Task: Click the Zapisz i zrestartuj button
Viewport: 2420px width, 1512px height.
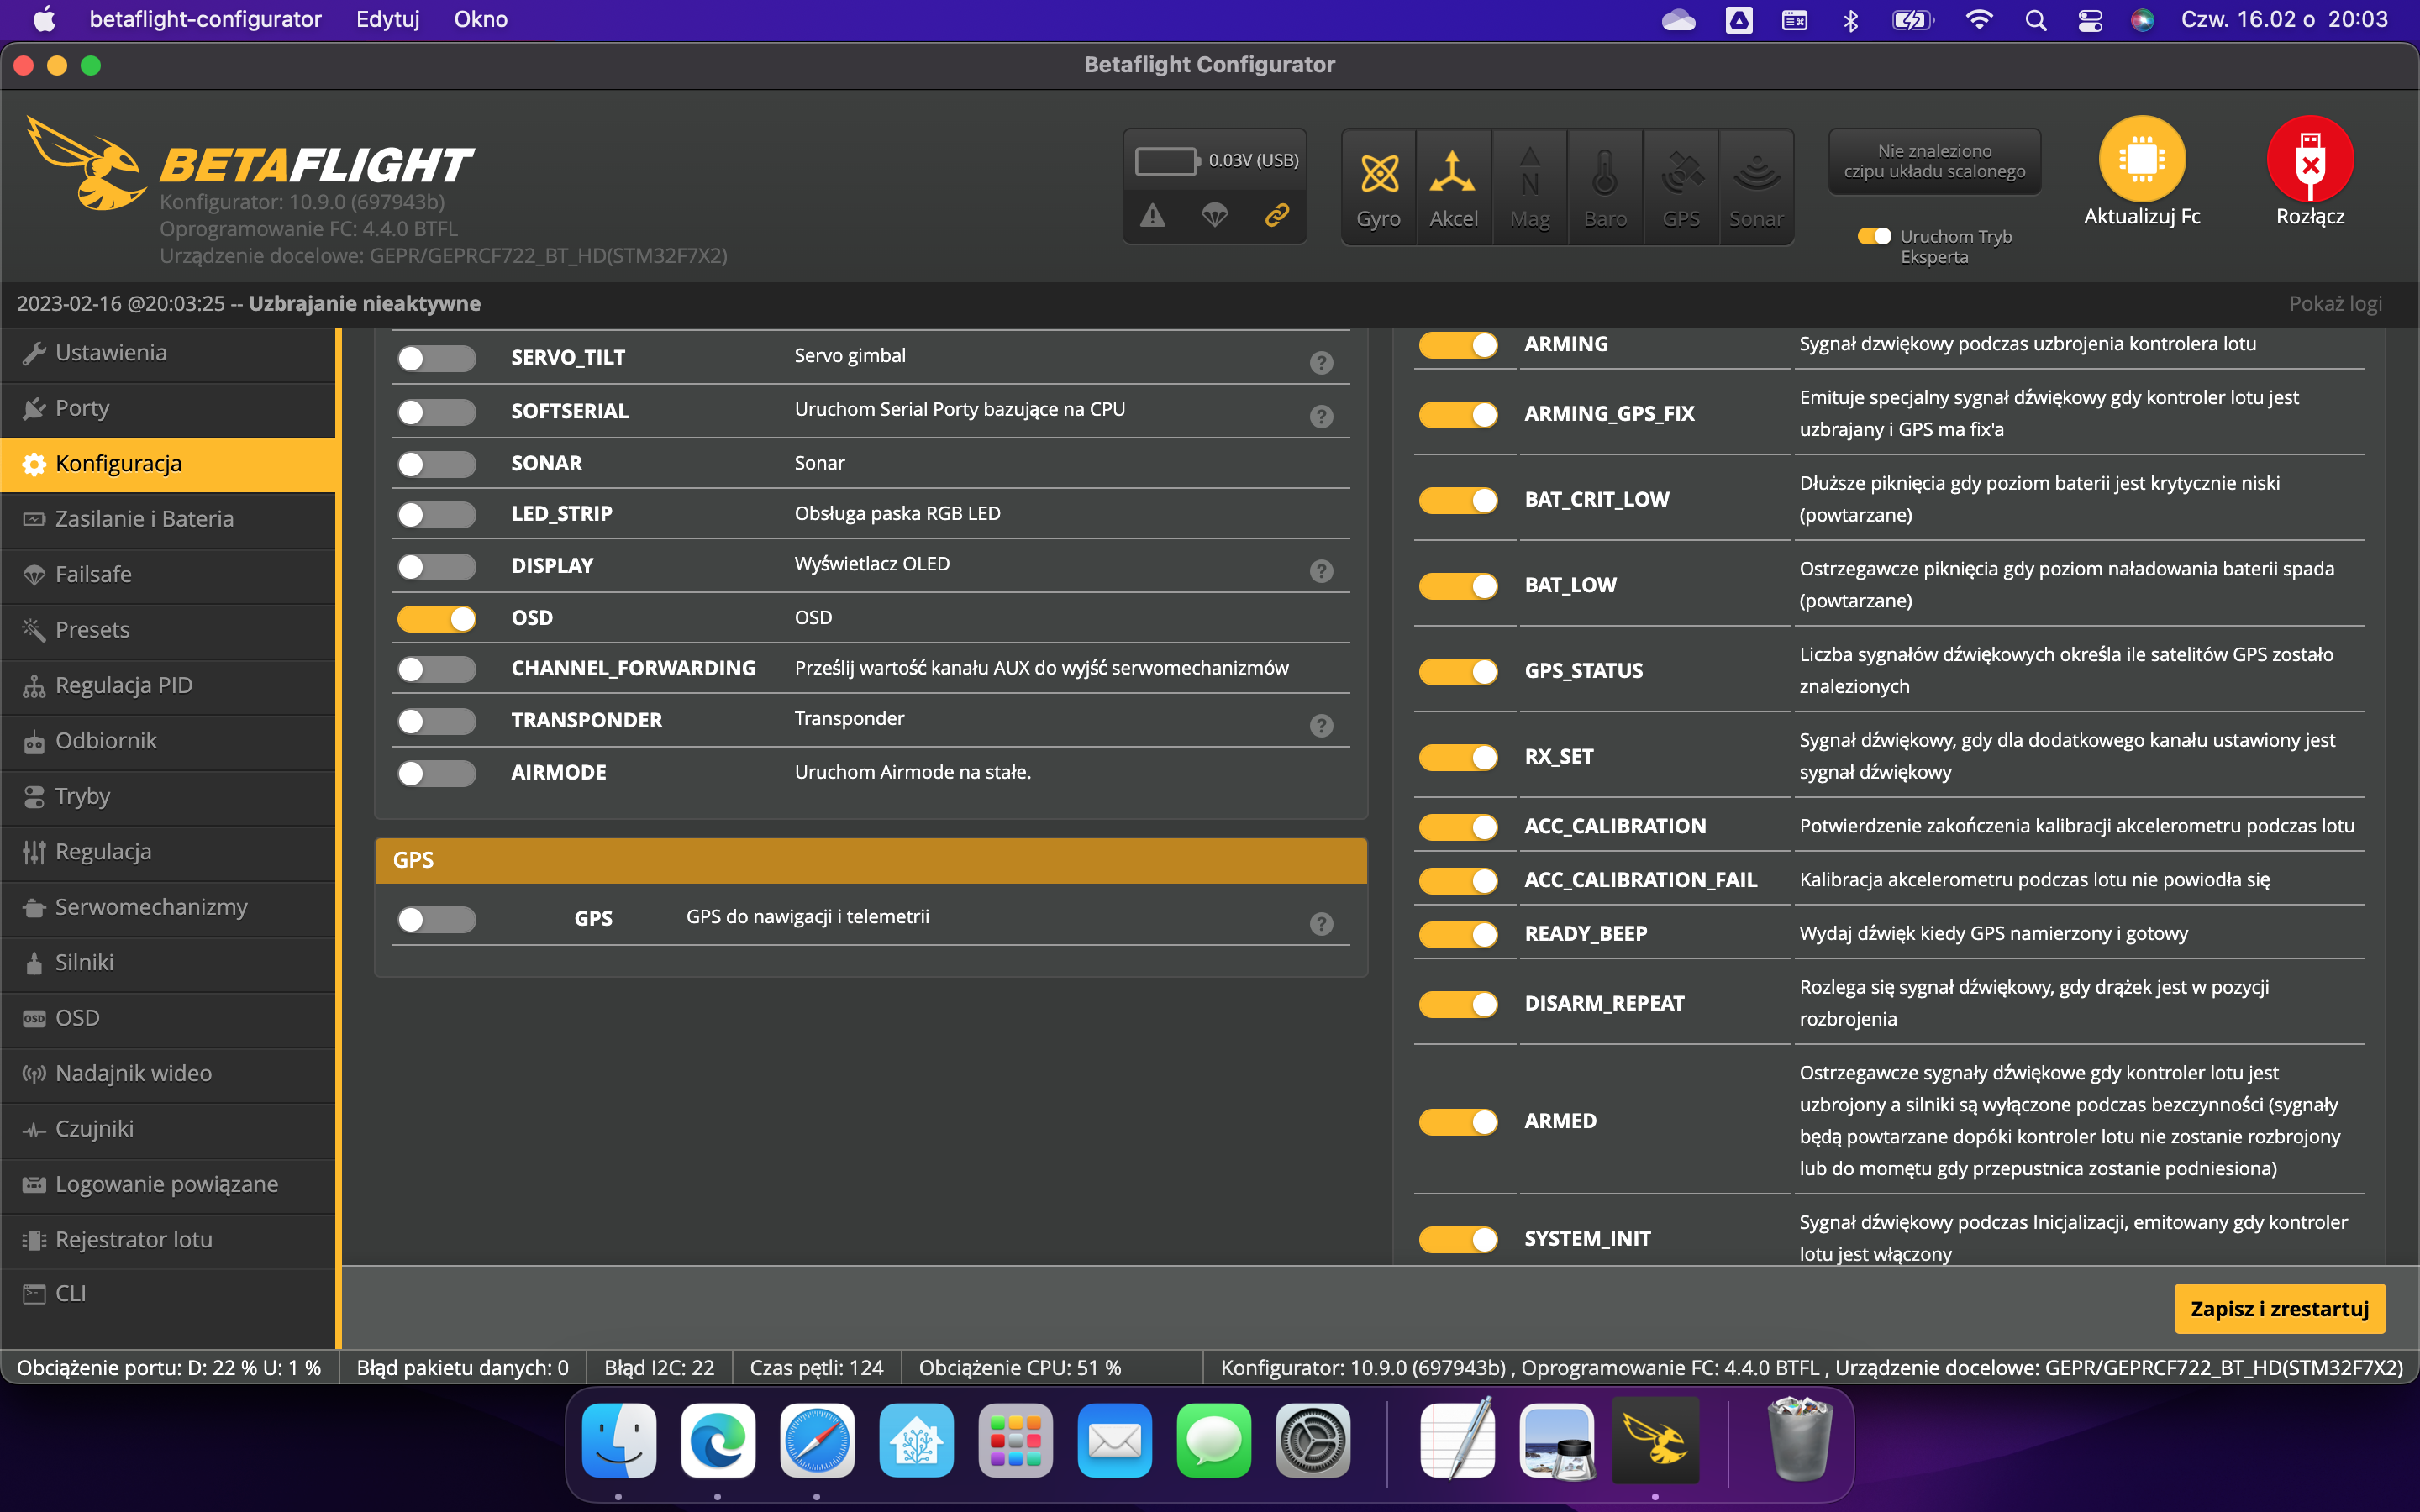Action: (2280, 1308)
